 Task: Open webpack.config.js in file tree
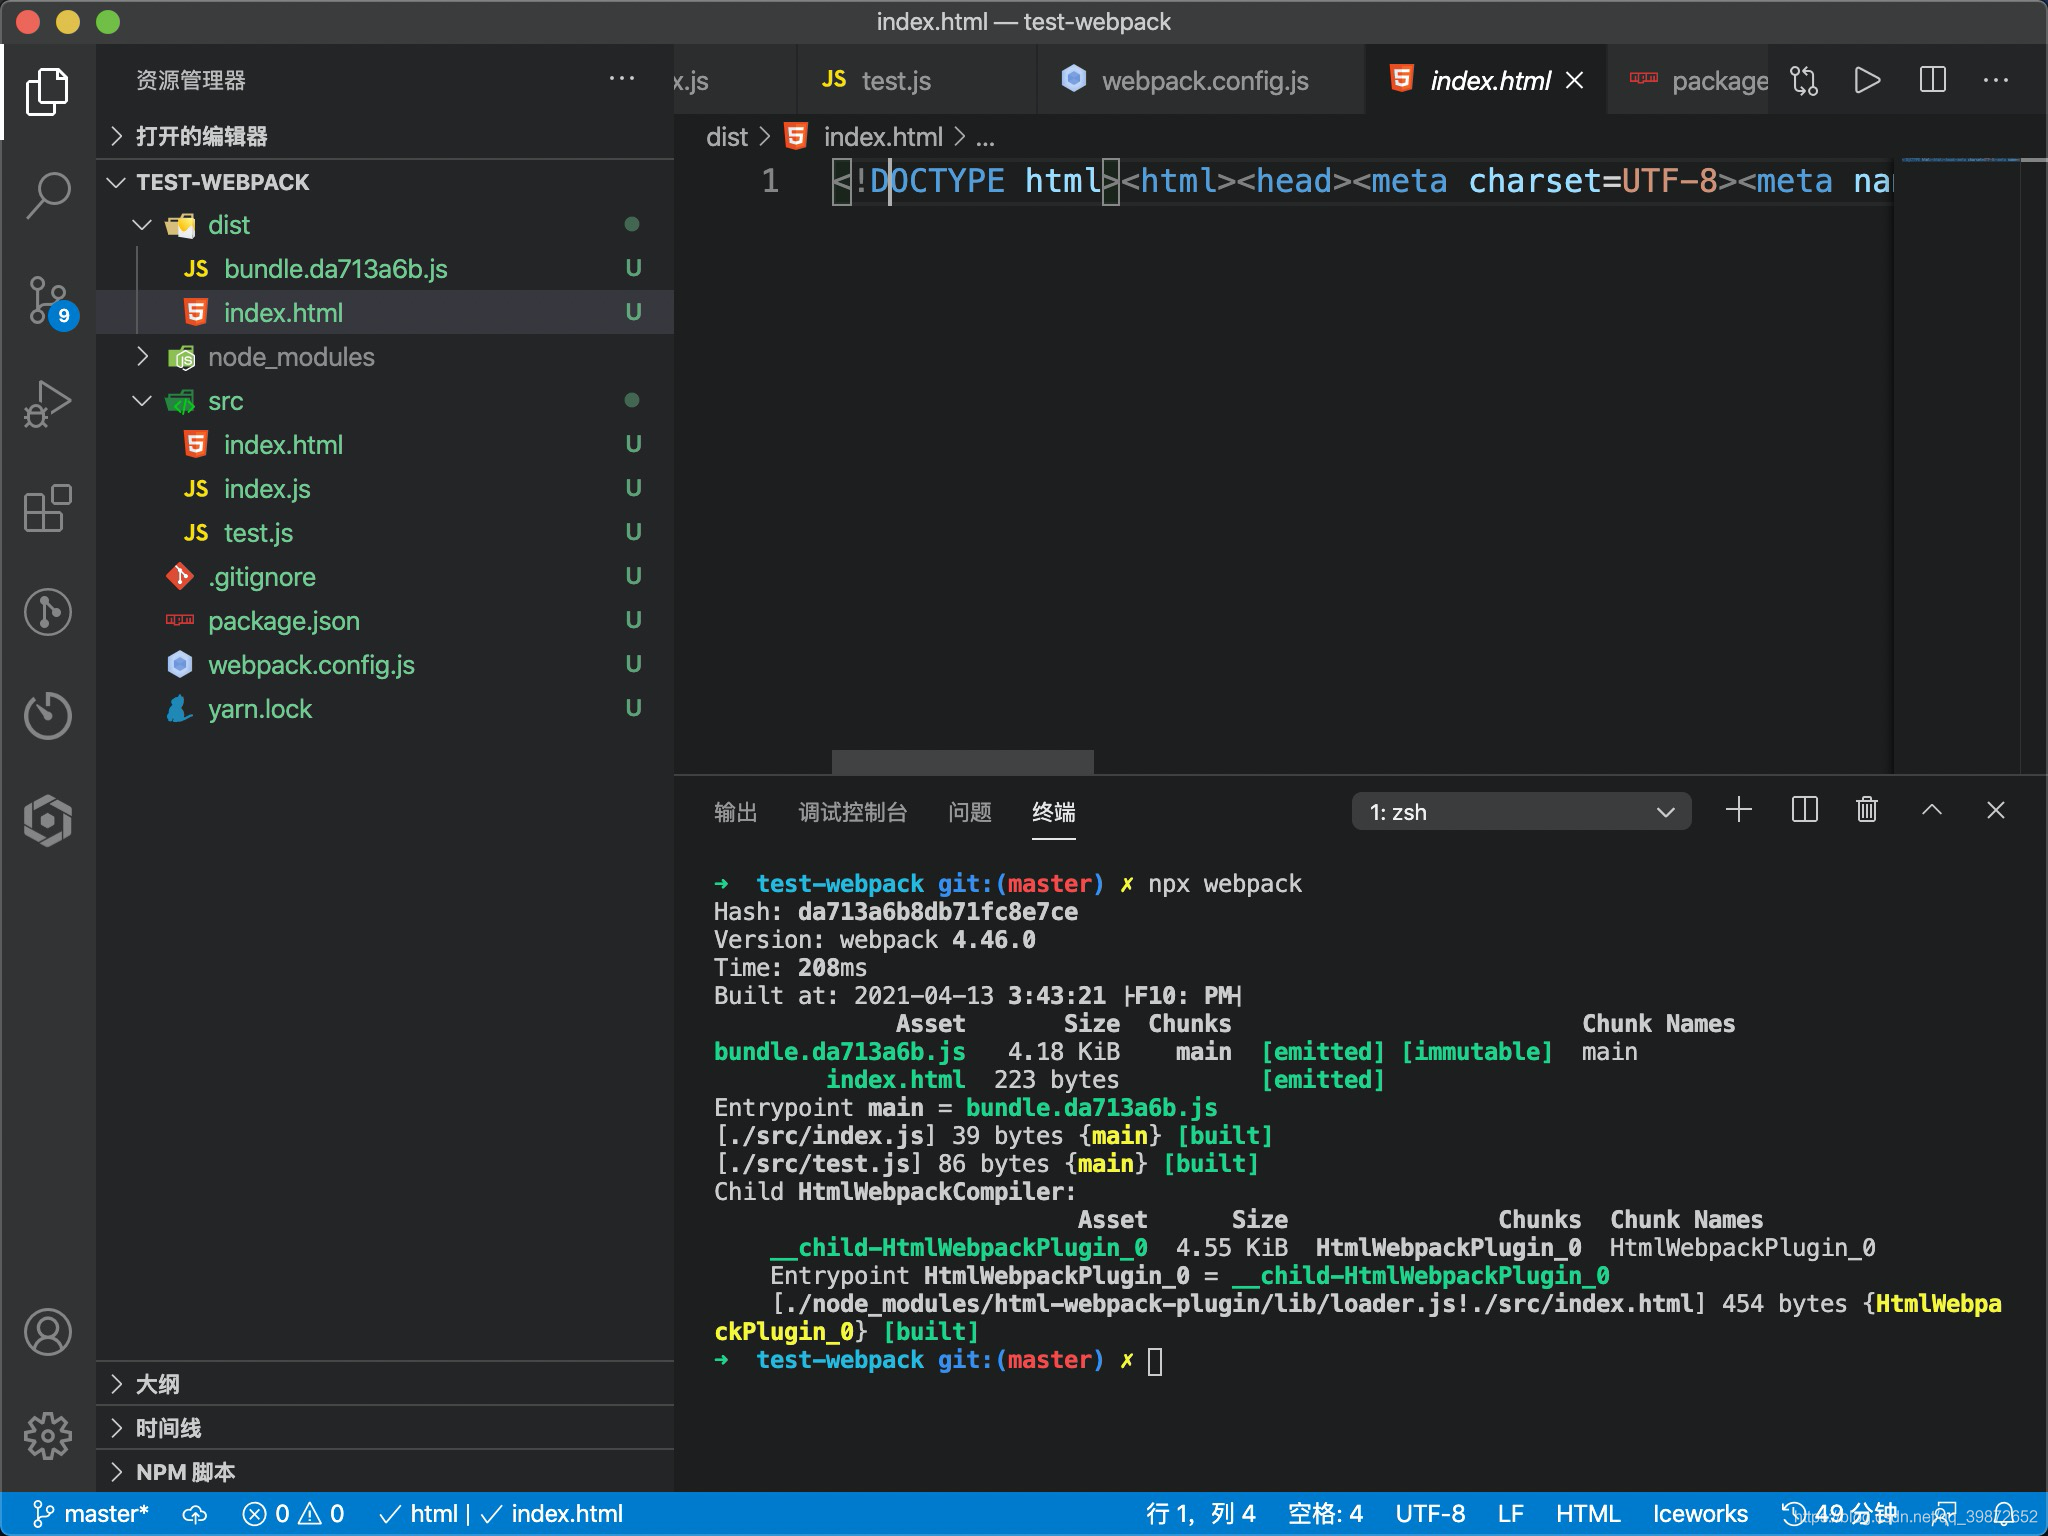pos(385,665)
